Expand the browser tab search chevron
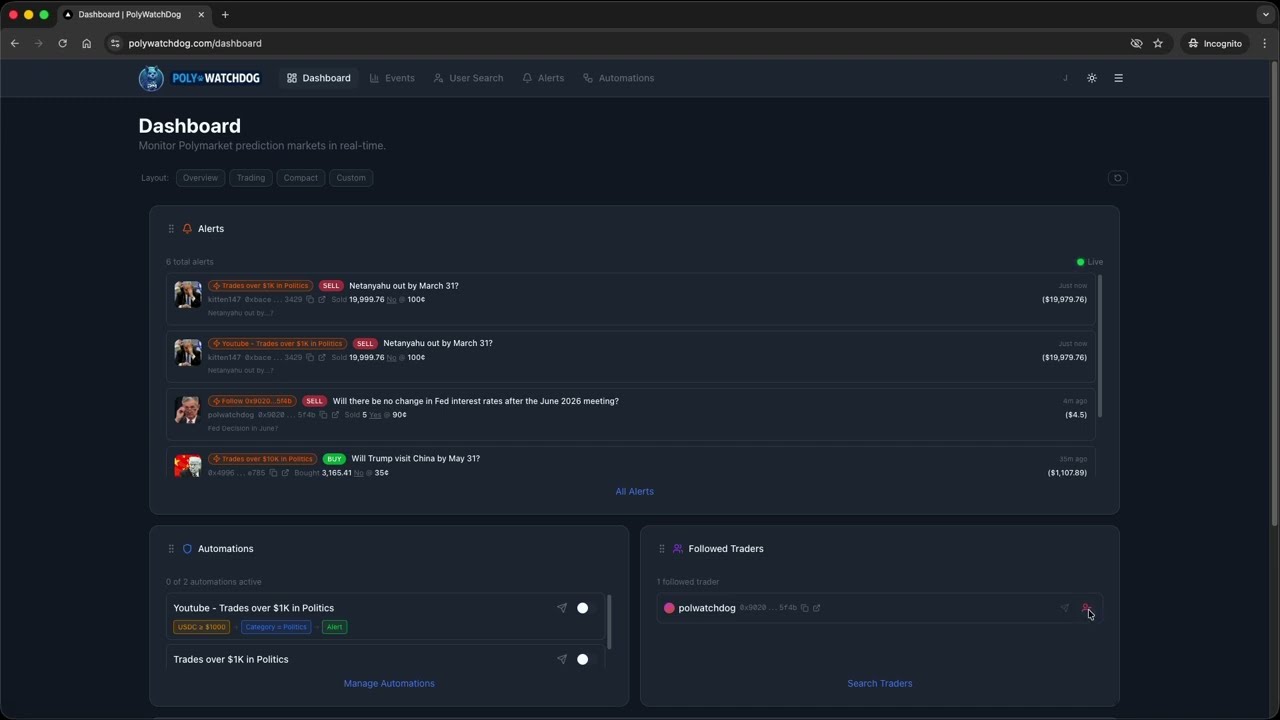1280x720 pixels. (1265, 15)
